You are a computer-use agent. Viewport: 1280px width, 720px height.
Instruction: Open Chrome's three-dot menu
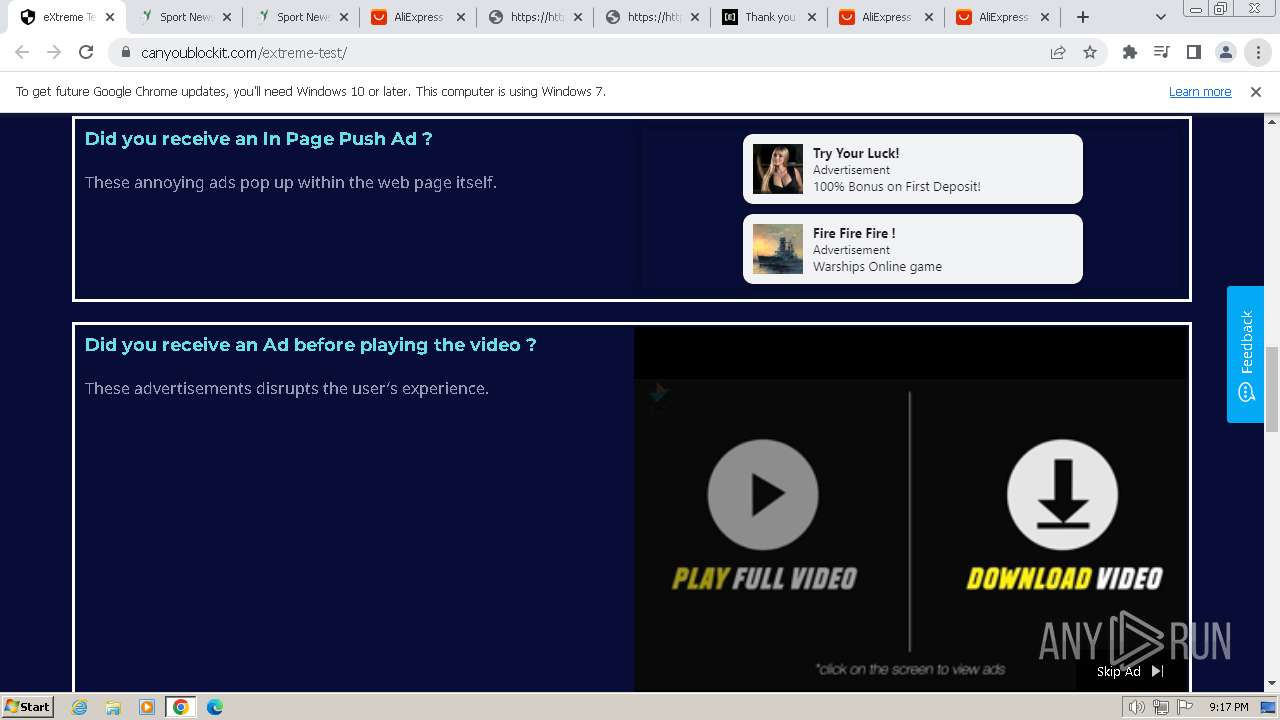pyautogui.click(x=1258, y=52)
